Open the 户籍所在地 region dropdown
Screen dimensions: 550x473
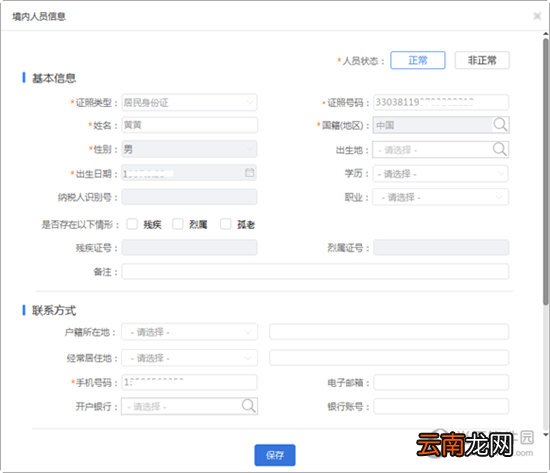point(189,332)
